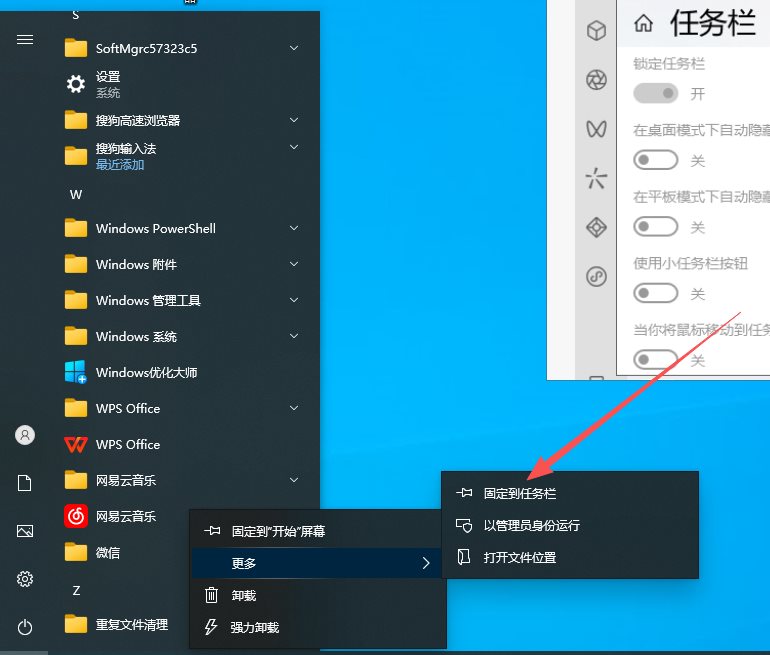Click the Power icon in Start
This screenshot has height=655, width=770.
click(25, 627)
